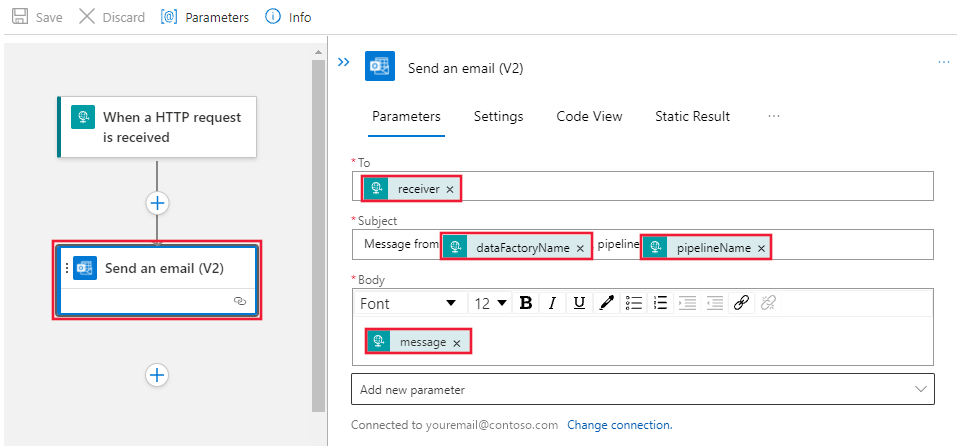Image resolution: width=960 pixels, height=446 pixels.
Task: Open the text highlight color pen
Action: click(x=606, y=303)
